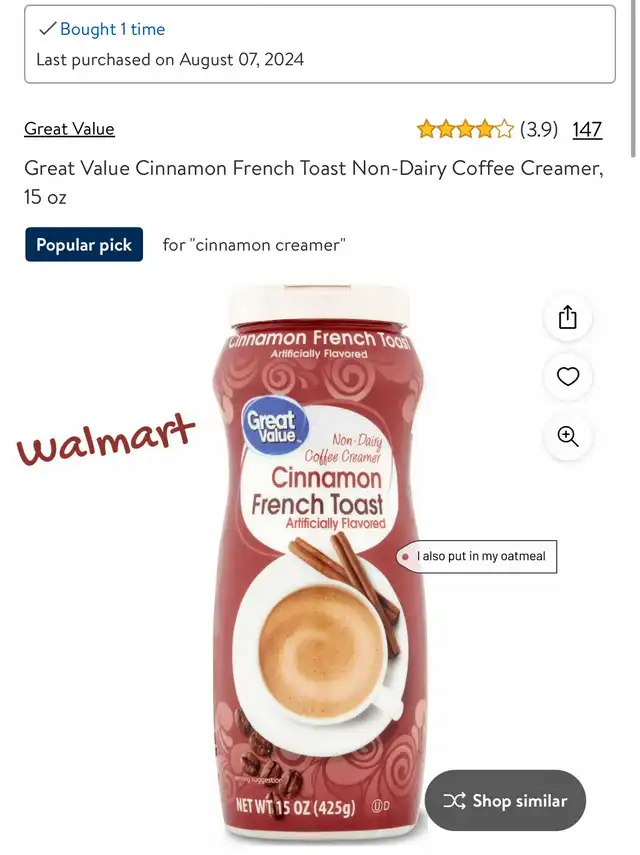Click the Popular pick badge

click(x=84, y=244)
